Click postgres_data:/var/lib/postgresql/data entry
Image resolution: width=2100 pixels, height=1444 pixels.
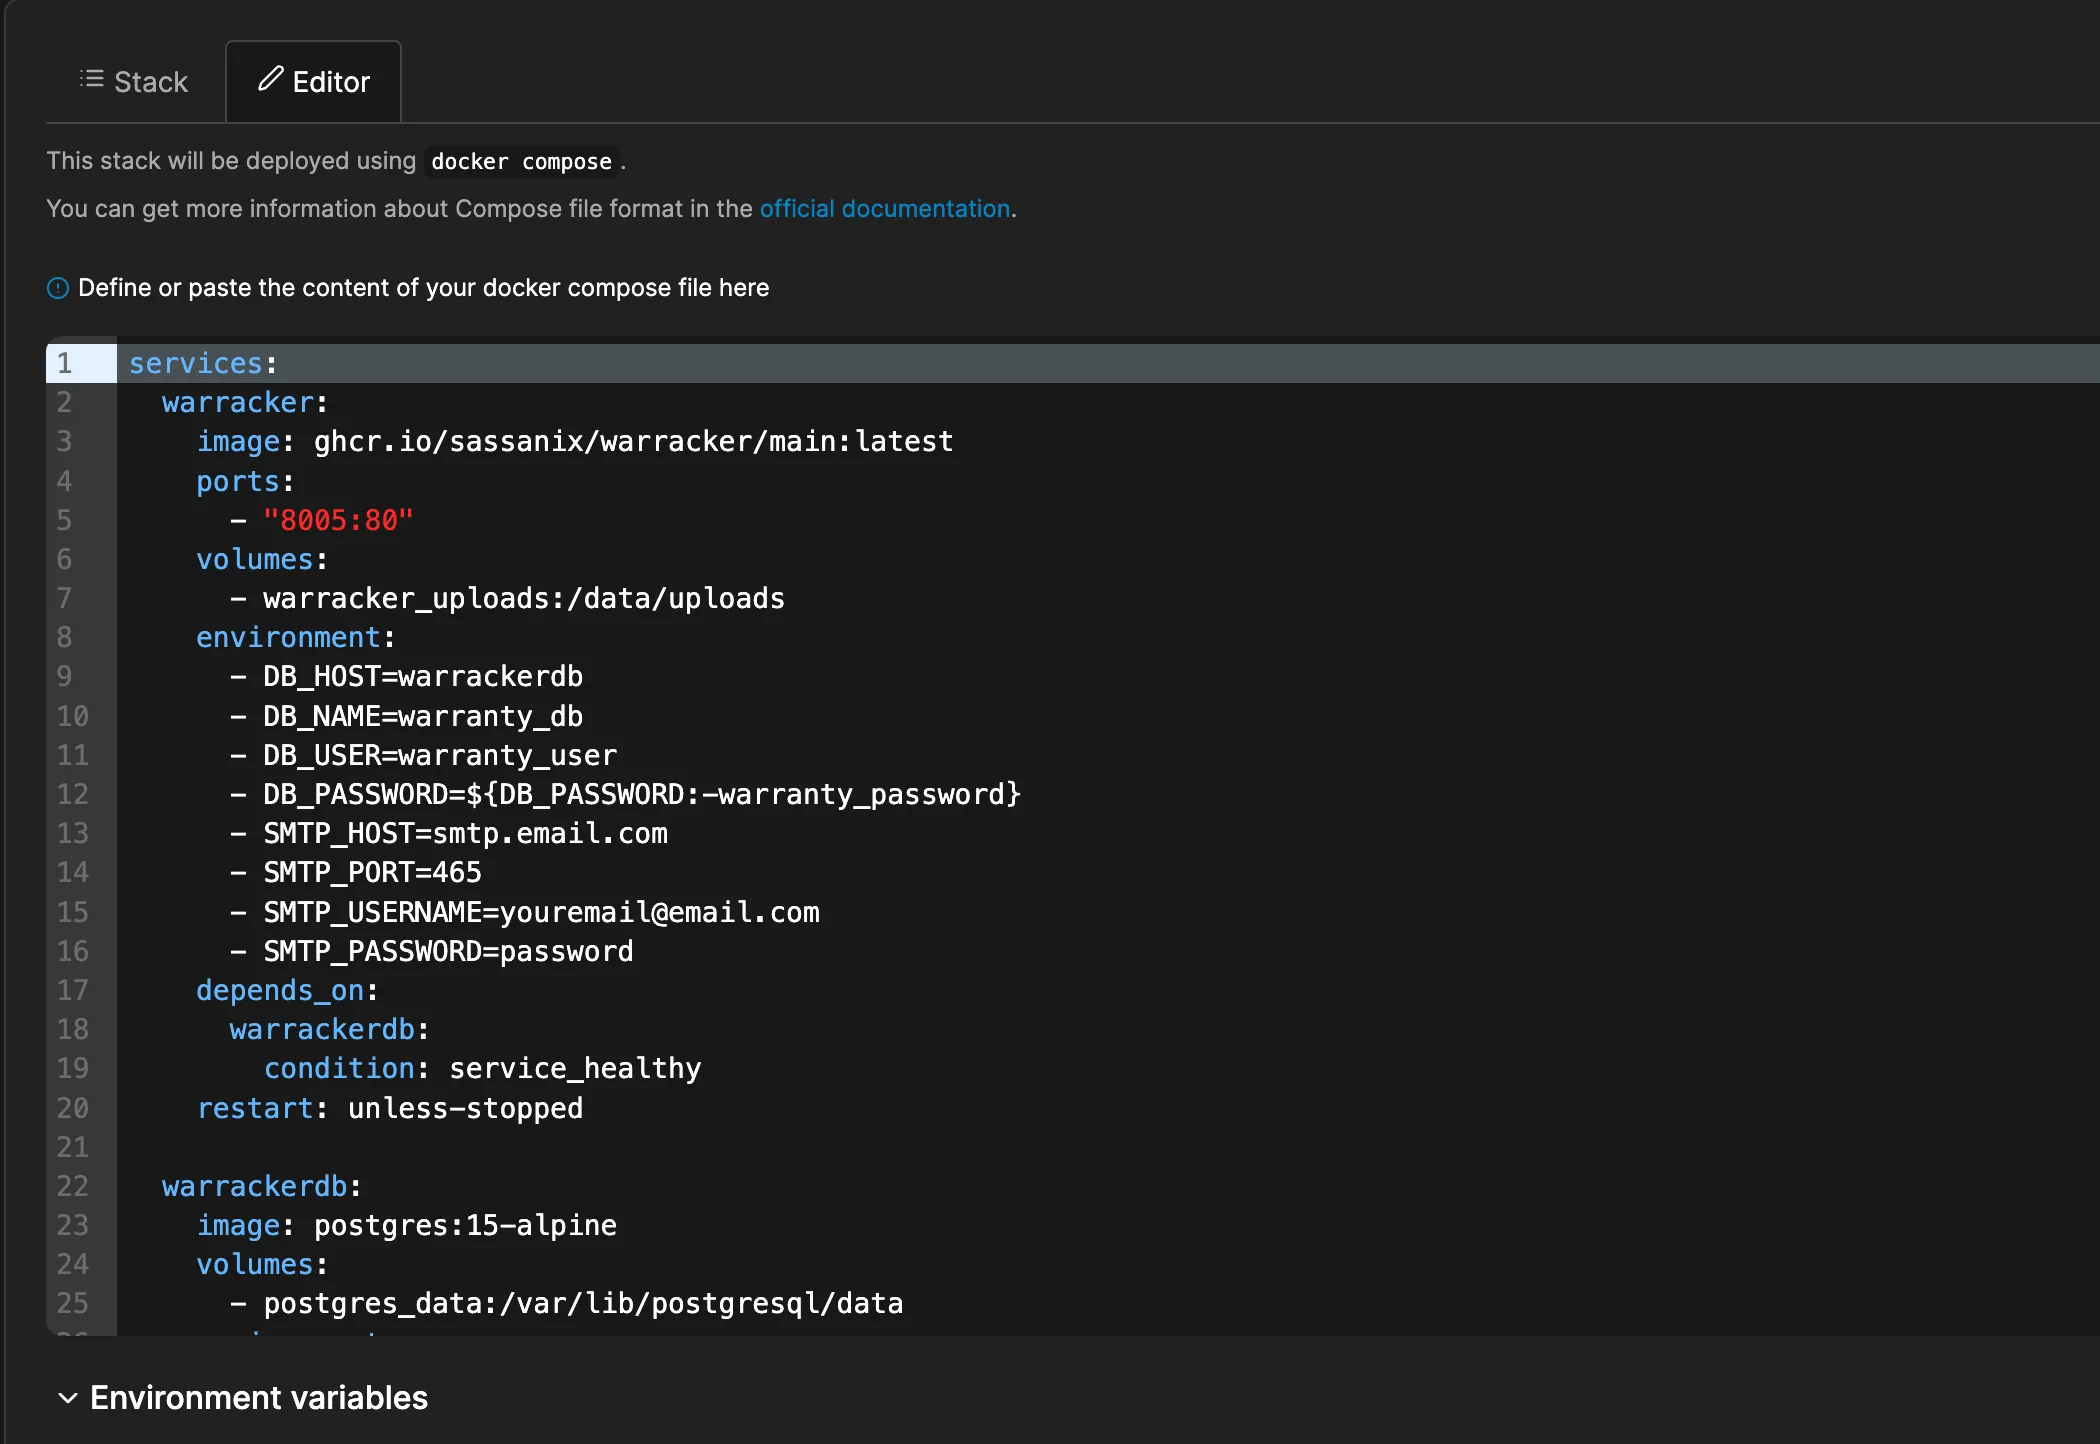pos(583,1303)
